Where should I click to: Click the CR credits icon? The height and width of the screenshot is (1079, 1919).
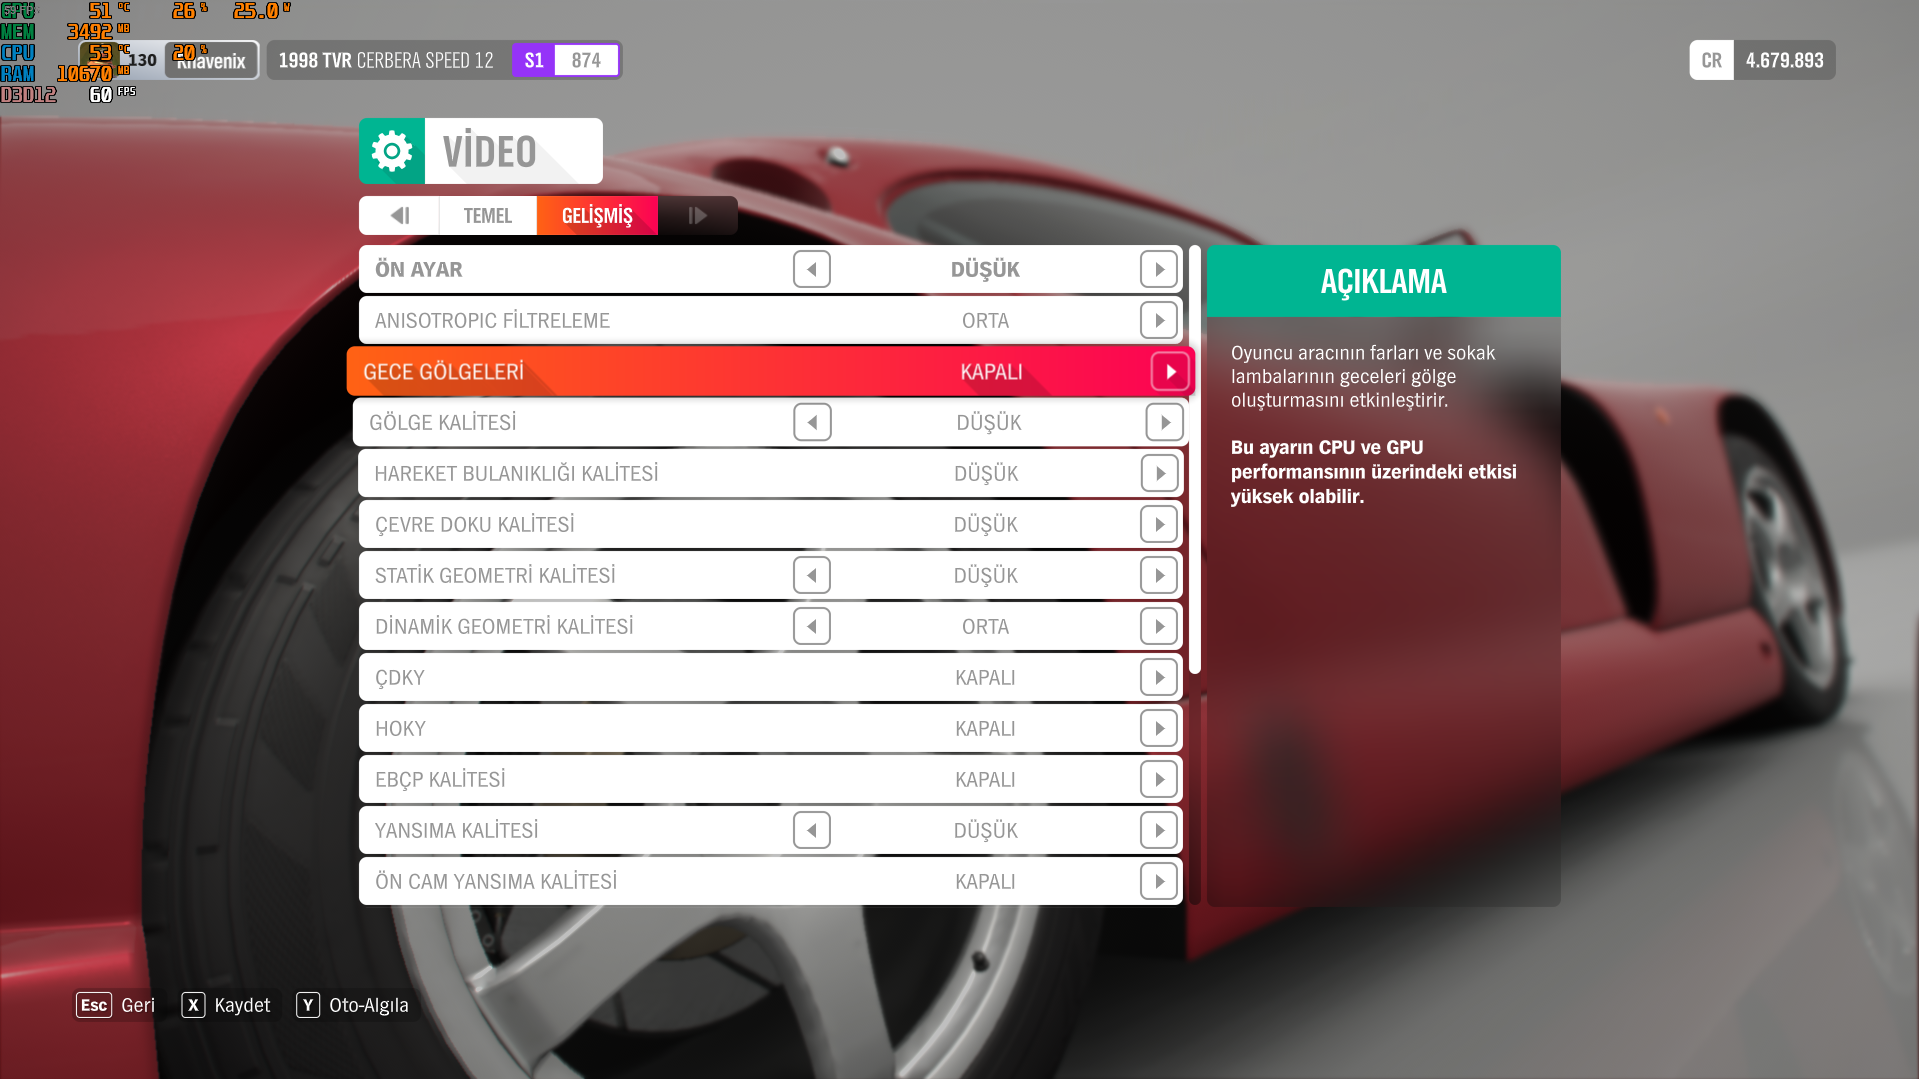click(1711, 60)
